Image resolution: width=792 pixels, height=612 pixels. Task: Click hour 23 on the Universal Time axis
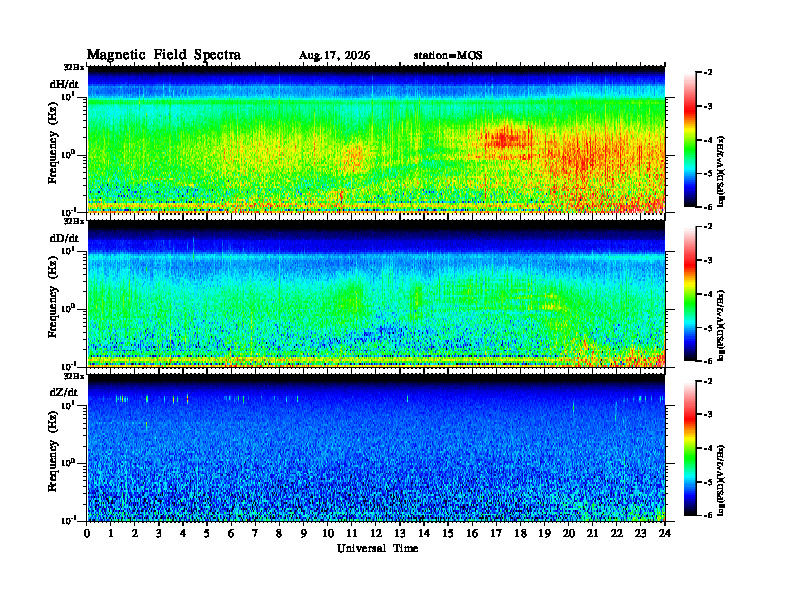point(640,533)
